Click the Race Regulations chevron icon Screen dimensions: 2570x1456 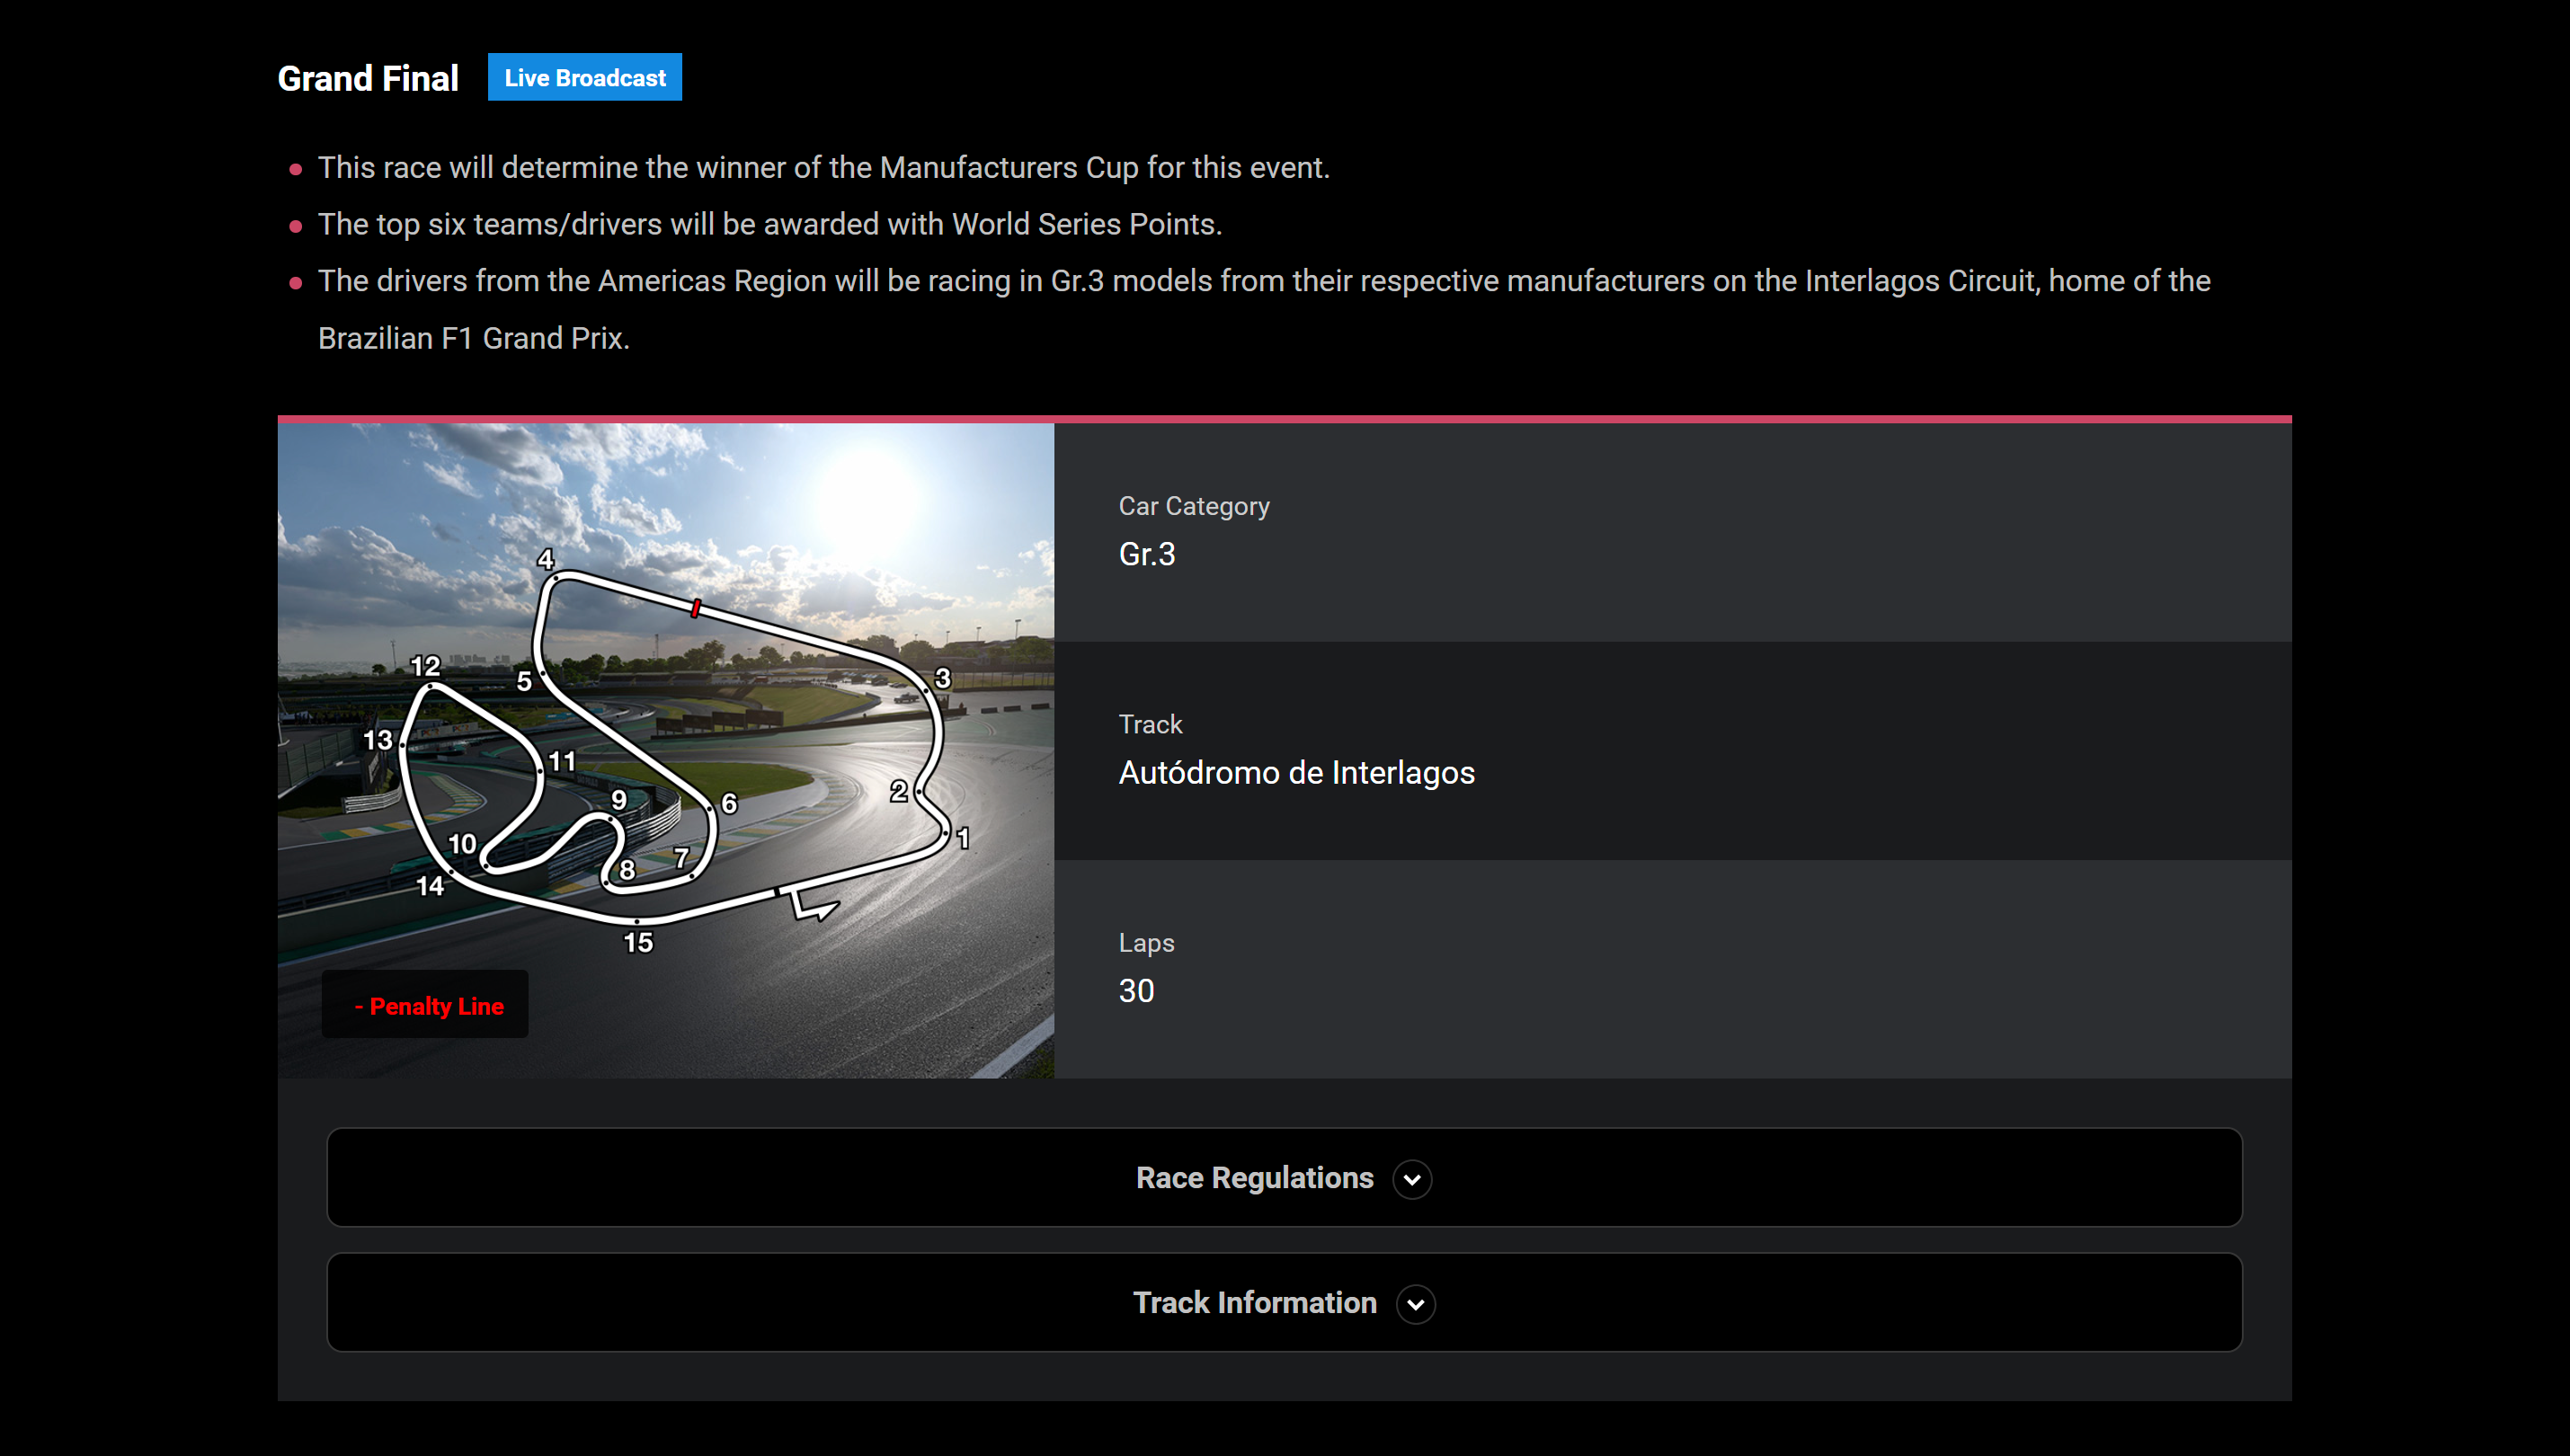pos(1412,1179)
